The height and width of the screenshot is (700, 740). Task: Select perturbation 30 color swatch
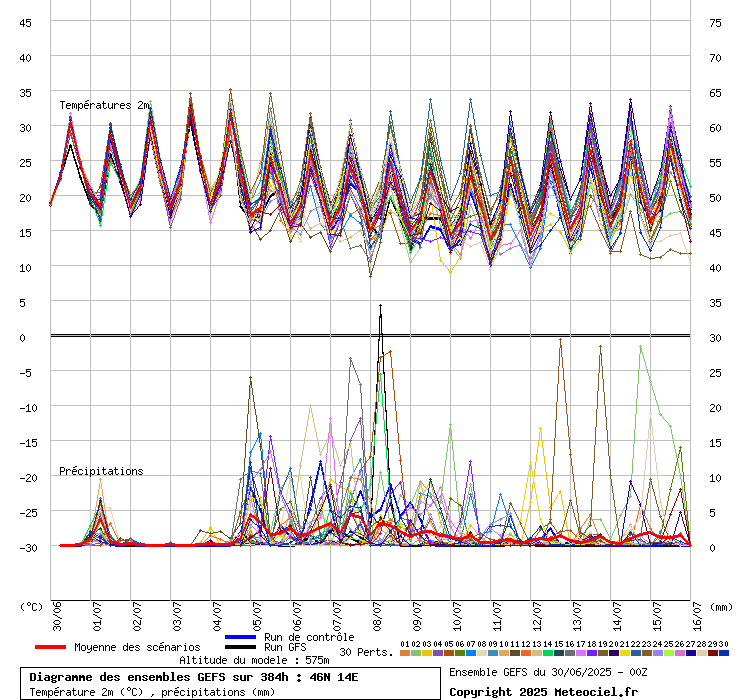coord(723,653)
